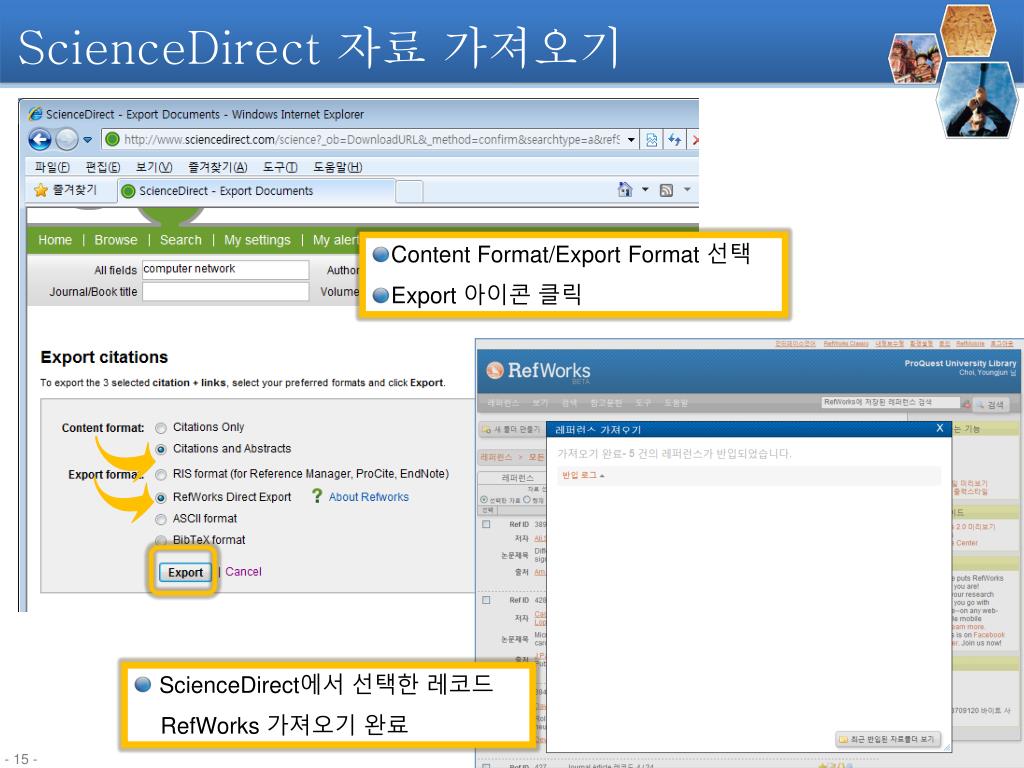
Task: Close the 레퍼런스 가져오기 dialog
Action: click(x=940, y=428)
